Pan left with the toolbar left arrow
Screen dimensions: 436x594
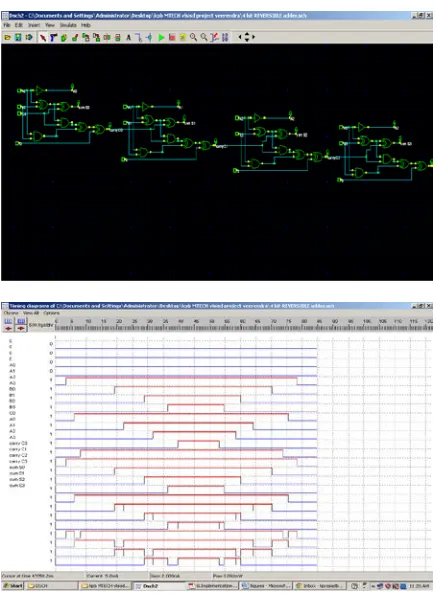(240, 37)
